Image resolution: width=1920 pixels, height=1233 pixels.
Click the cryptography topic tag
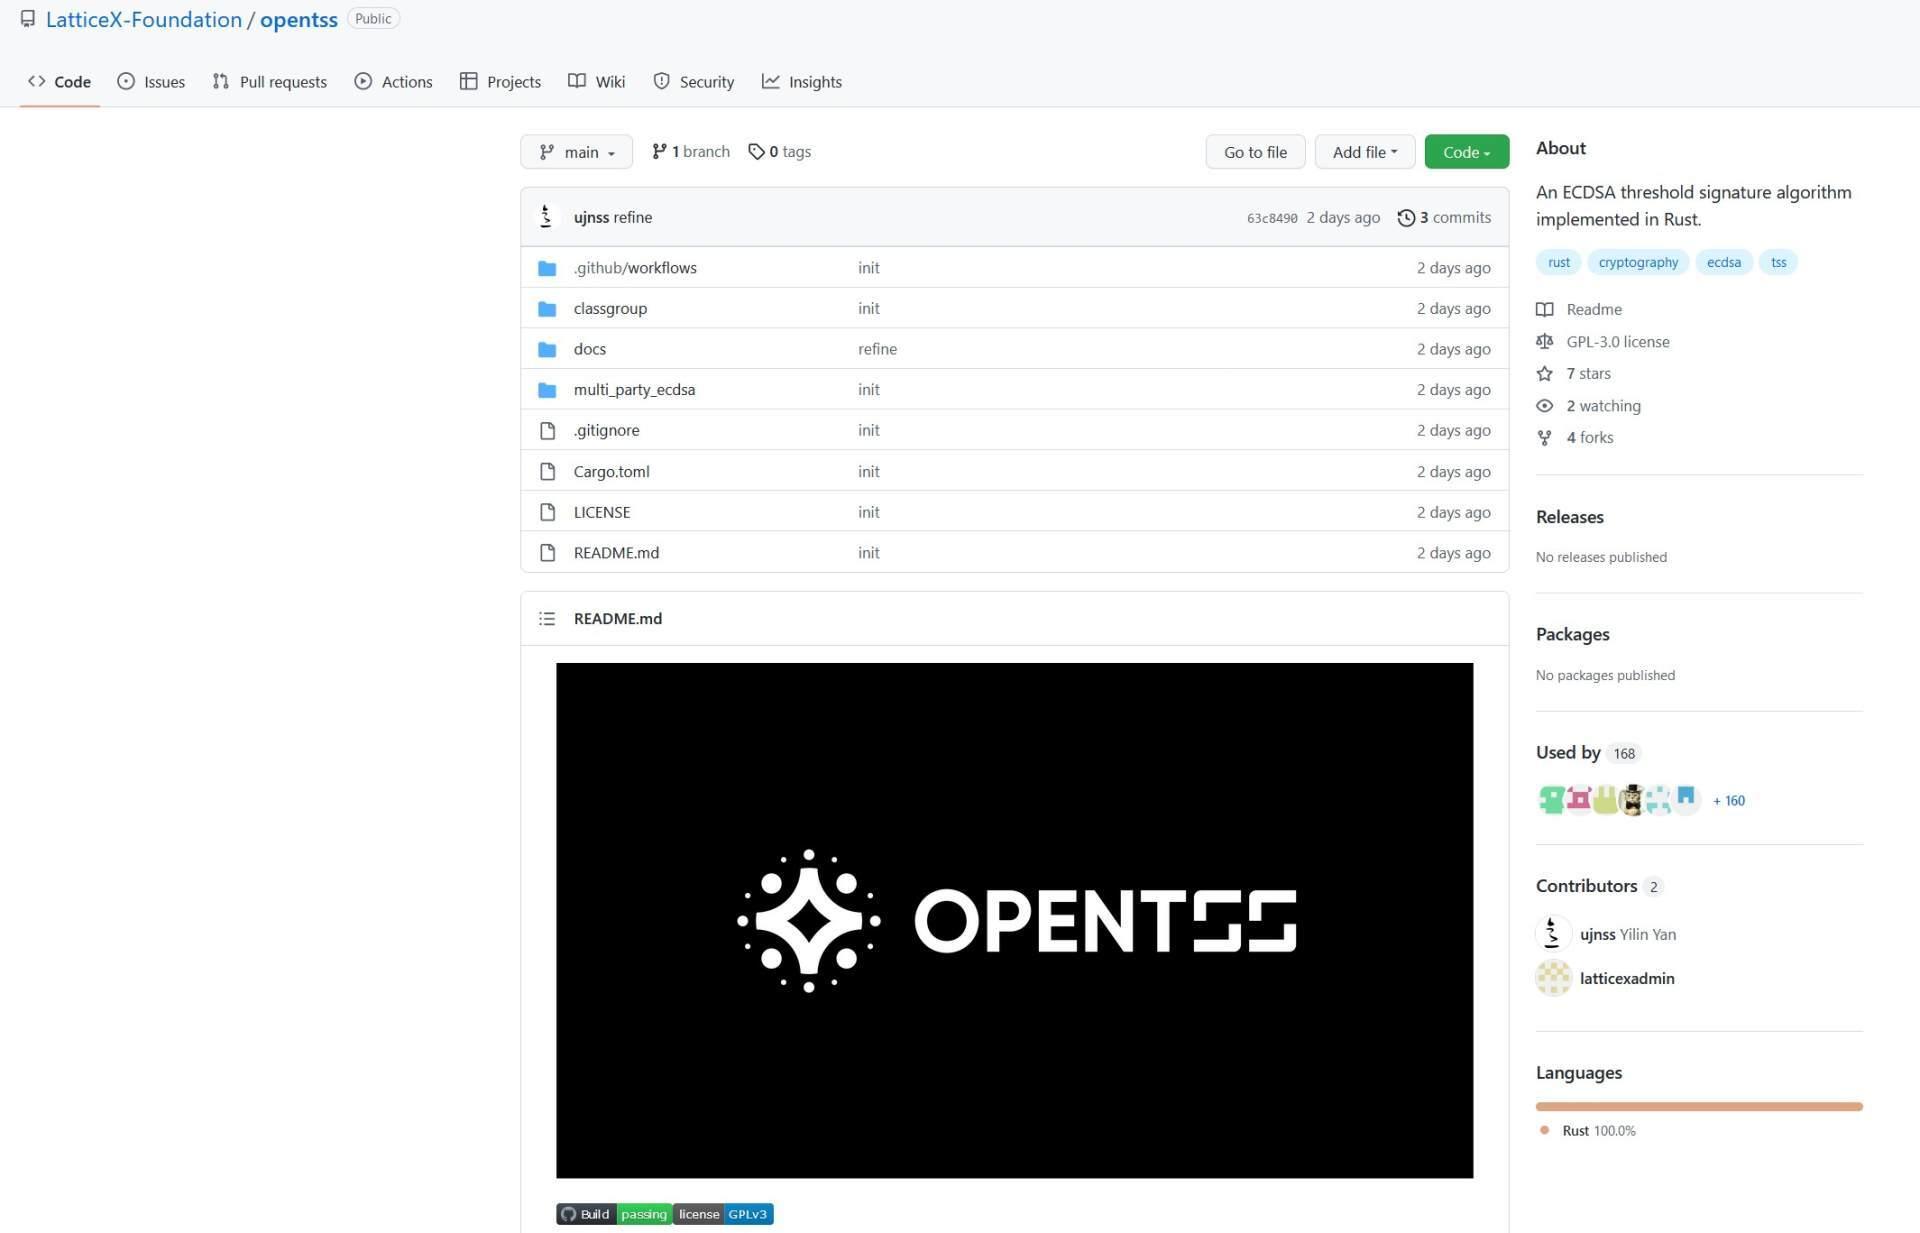tap(1637, 262)
